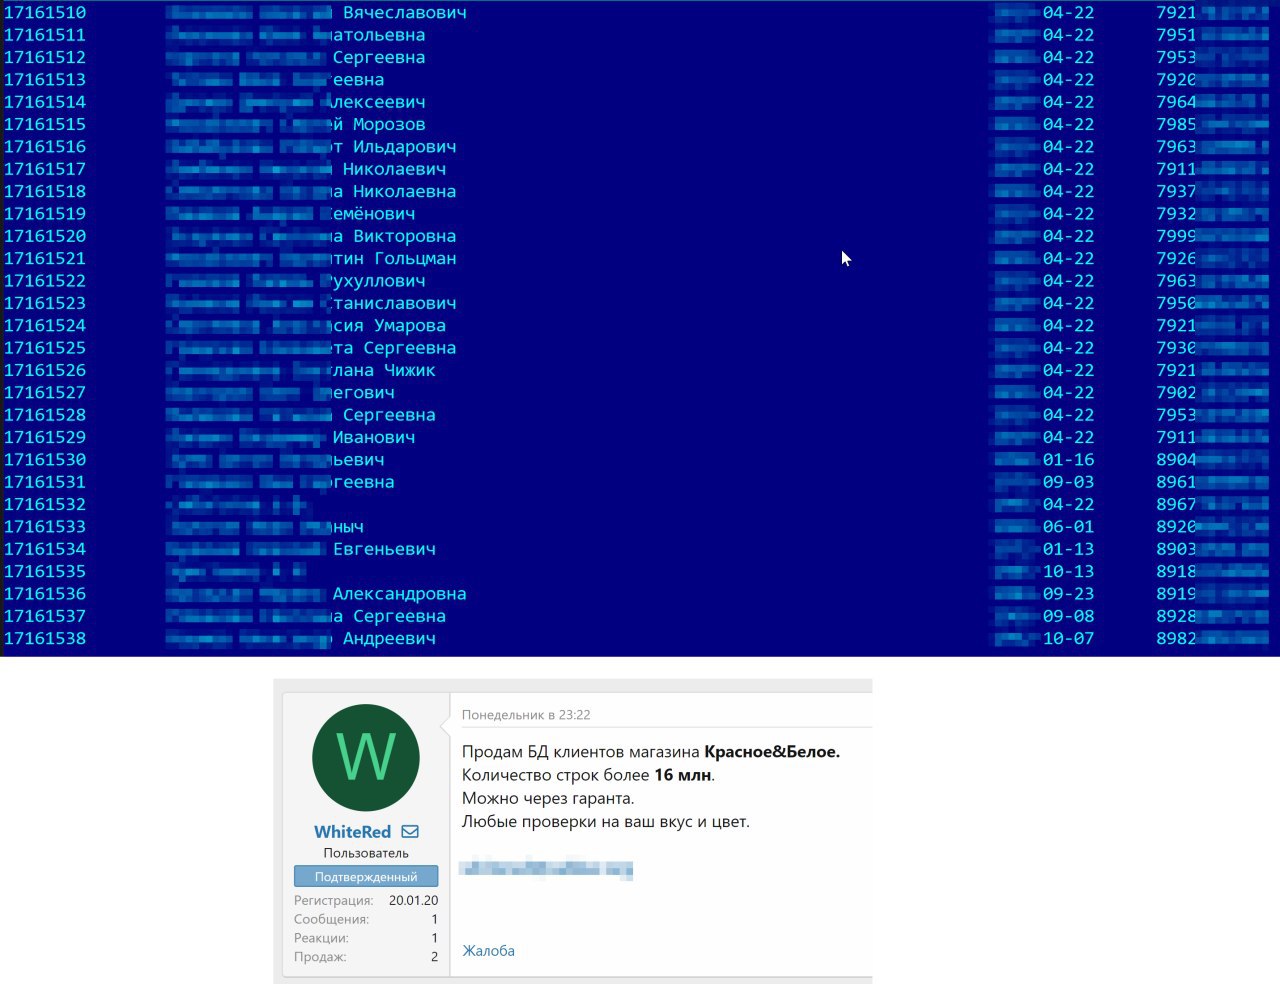Image resolution: width=1280 pixels, height=984 pixels.
Task: Click the name Евгеньевич
Action: click(x=384, y=549)
